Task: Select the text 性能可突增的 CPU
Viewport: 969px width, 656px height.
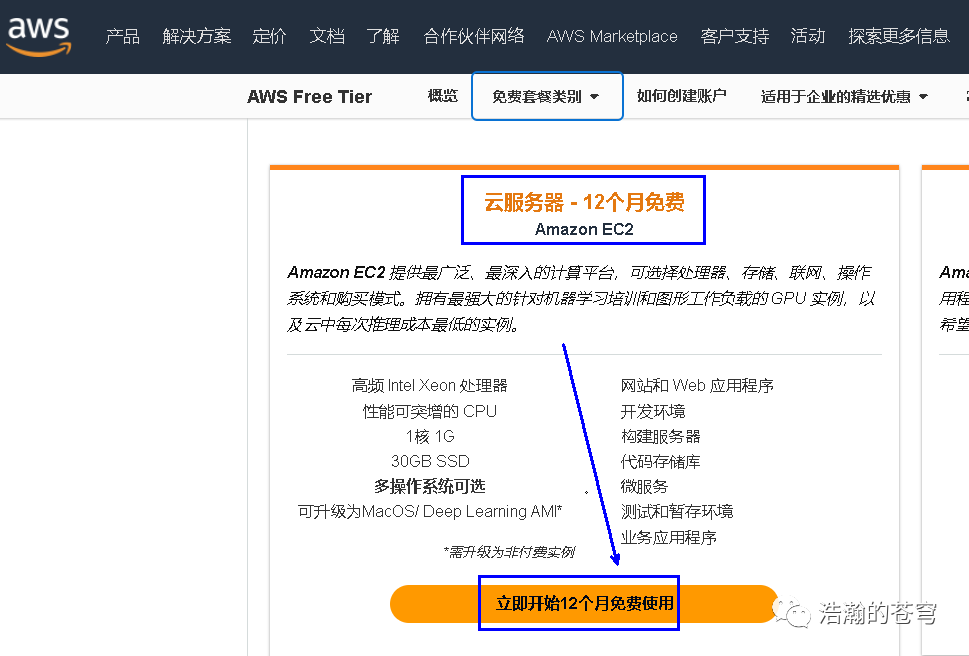Action: coord(429,411)
